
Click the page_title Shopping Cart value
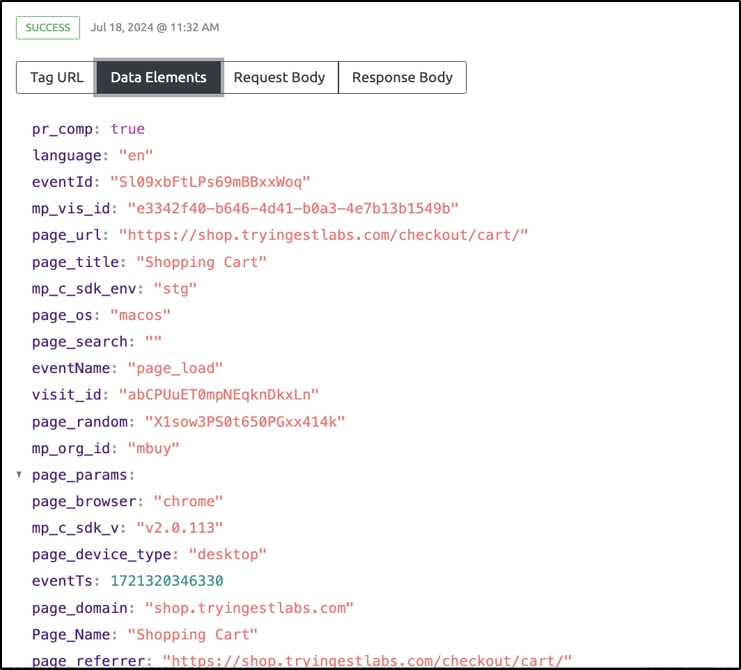tap(204, 262)
